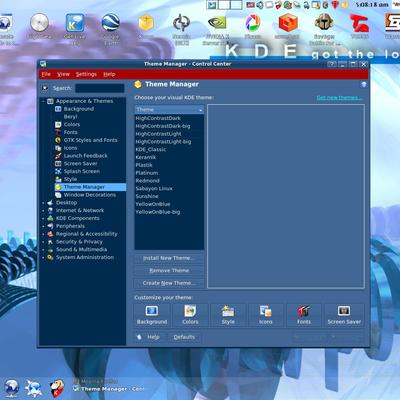Open Style customization in Customize your theme
400x400 pixels.
228,315
